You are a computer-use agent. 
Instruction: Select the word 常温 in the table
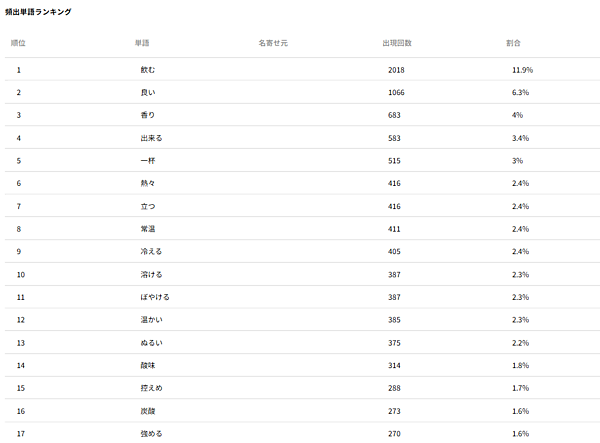(148, 229)
